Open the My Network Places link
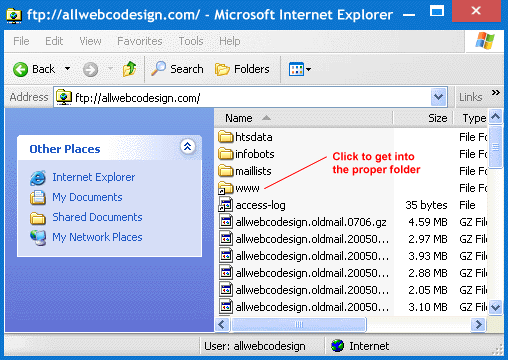Screen dimensions: 508x360 tap(97, 237)
